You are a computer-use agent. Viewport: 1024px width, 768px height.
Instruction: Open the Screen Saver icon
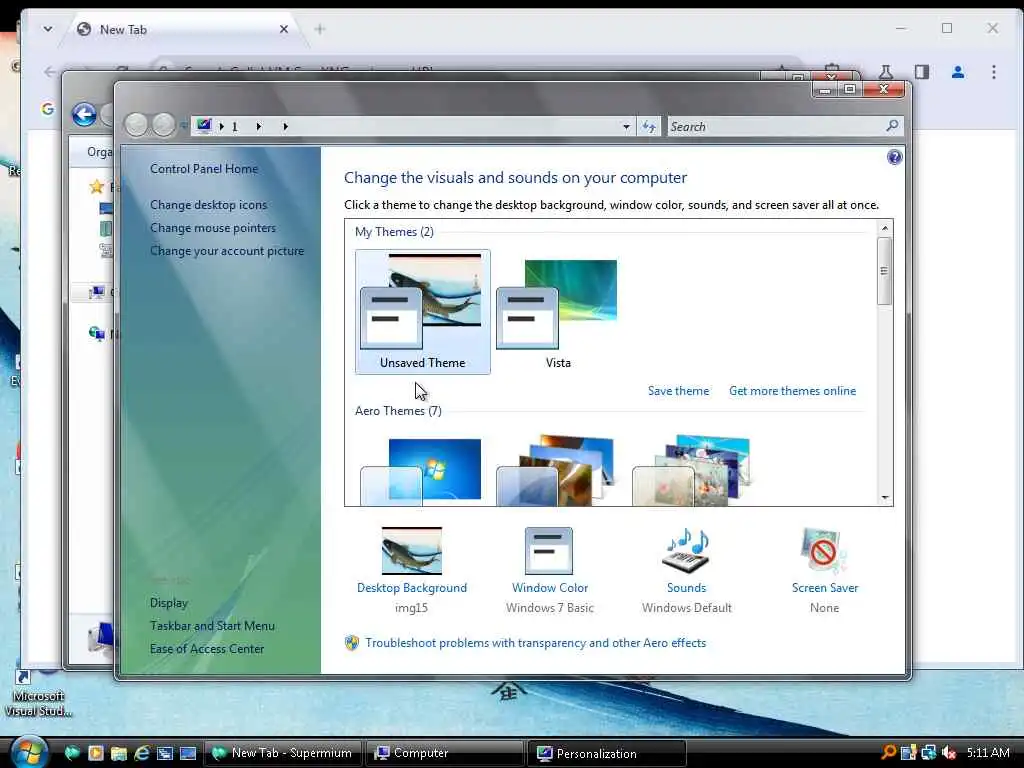824,551
